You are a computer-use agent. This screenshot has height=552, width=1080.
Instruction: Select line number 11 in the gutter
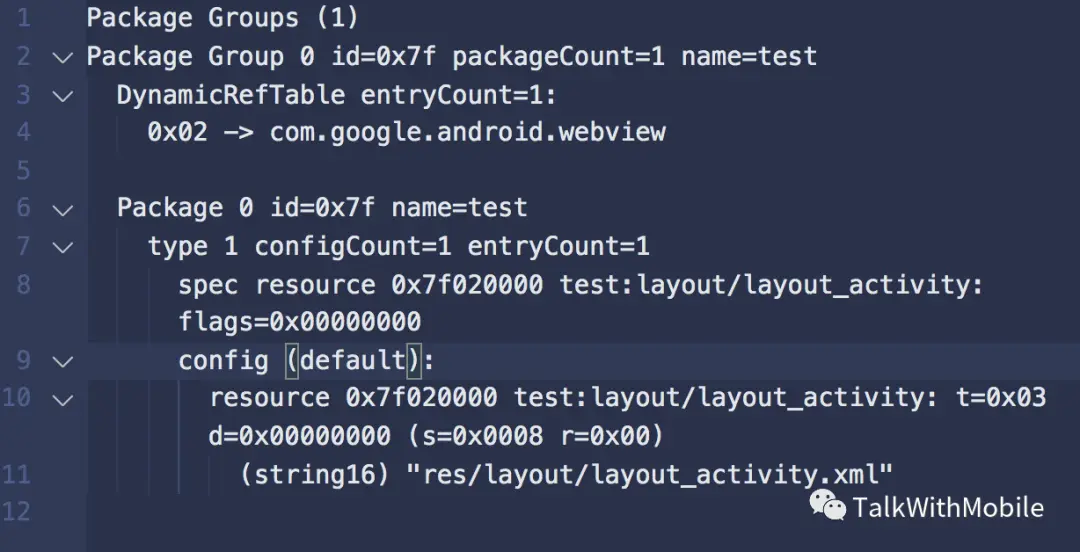pos(17,473)
